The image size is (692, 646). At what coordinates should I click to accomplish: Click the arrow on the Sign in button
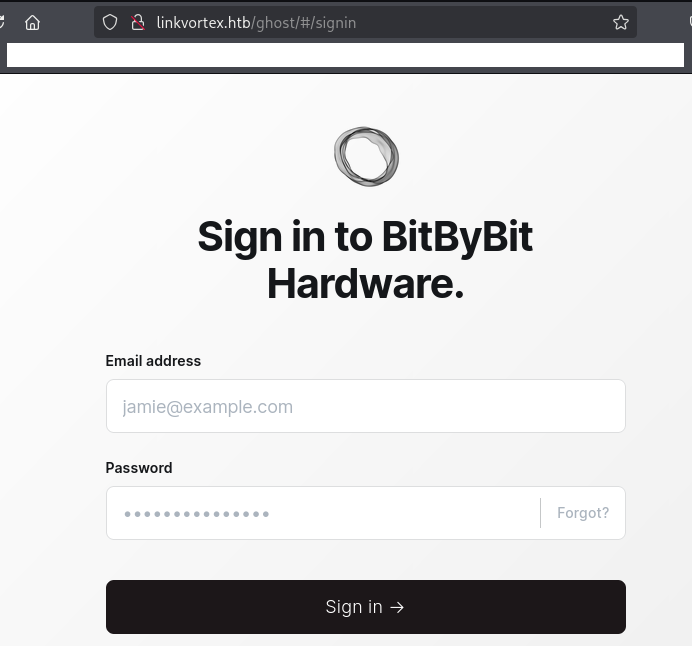397,607
